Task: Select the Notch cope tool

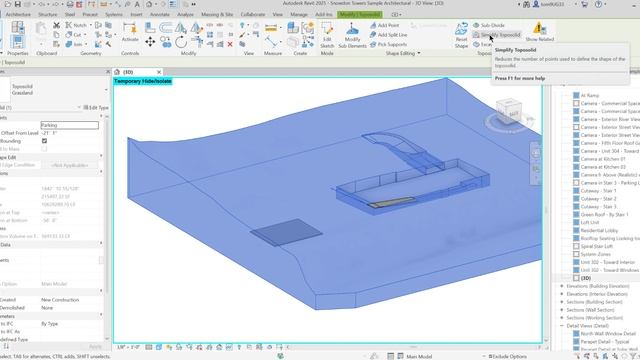Action: click(x=77, y=25)
